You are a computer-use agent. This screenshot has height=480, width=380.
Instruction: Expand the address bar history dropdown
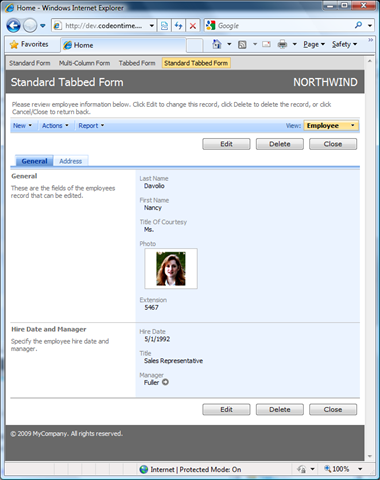pyautogui.click(x=152, y=26)
